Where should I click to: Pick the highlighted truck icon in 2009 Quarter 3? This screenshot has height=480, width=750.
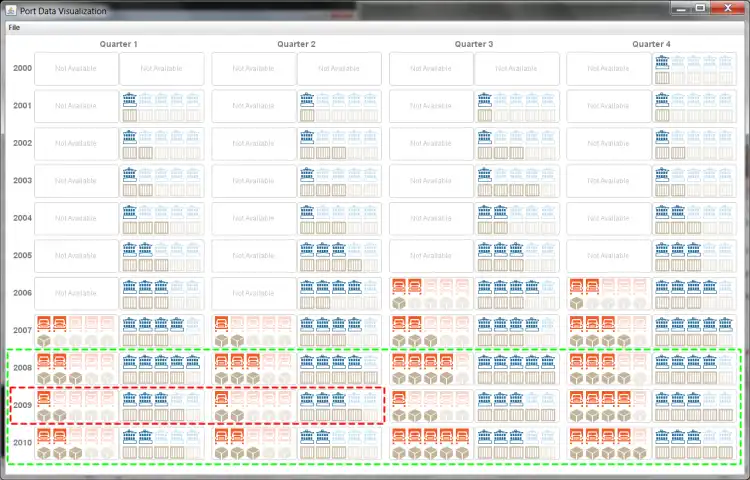(399, 398)
